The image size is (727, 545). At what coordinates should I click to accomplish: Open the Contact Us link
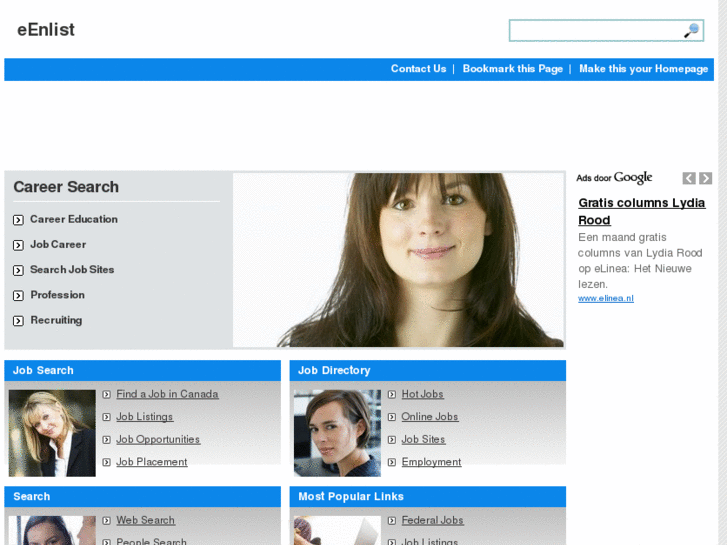418,69
